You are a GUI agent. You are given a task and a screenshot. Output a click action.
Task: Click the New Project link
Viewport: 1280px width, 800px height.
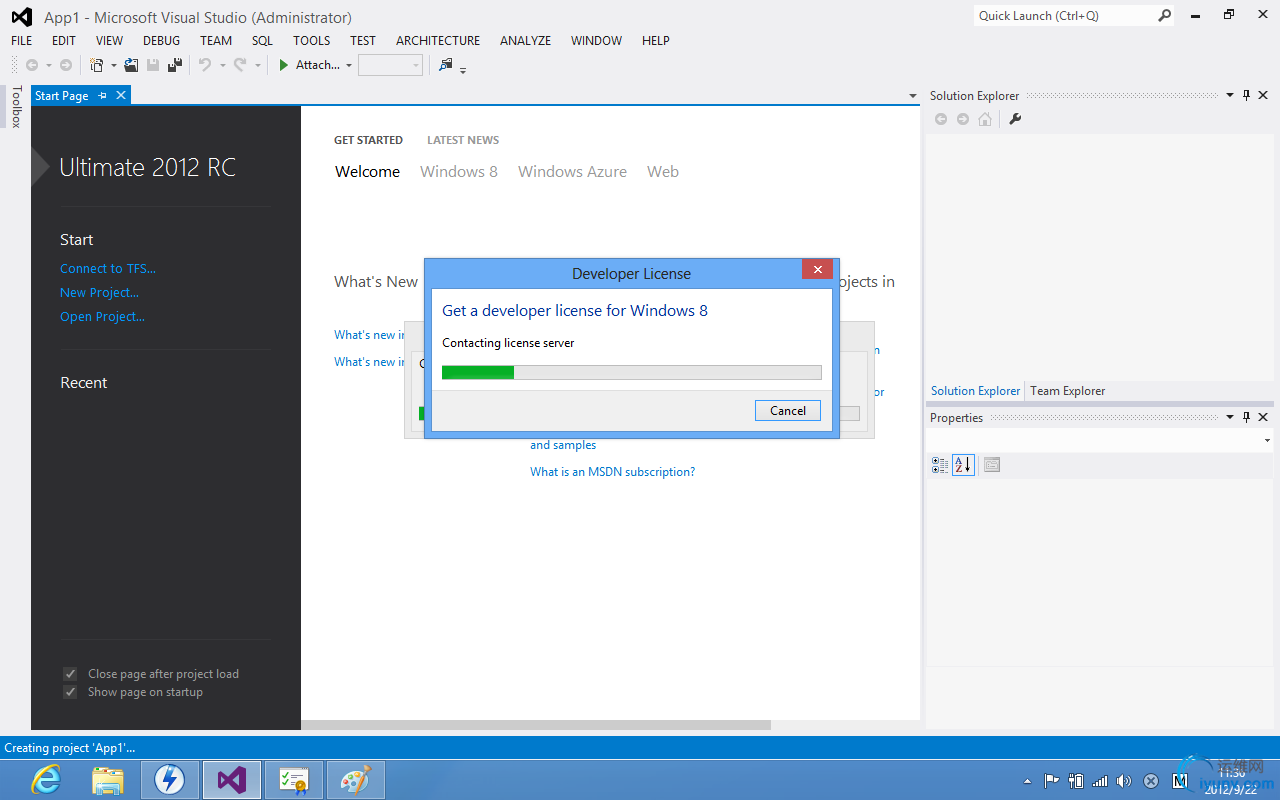point(99,292)
